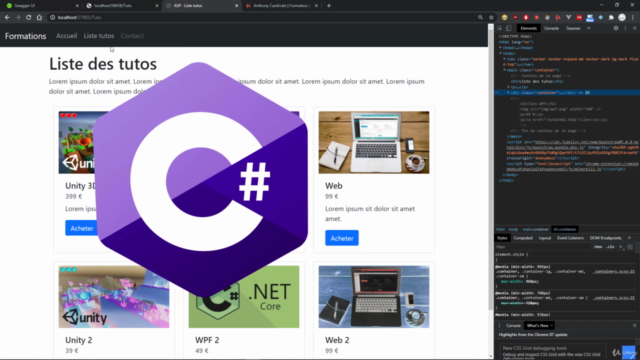The height and width of the screenshot is (360, 640).
Task: Expand the selected div container node
Action: coord(508,93)
